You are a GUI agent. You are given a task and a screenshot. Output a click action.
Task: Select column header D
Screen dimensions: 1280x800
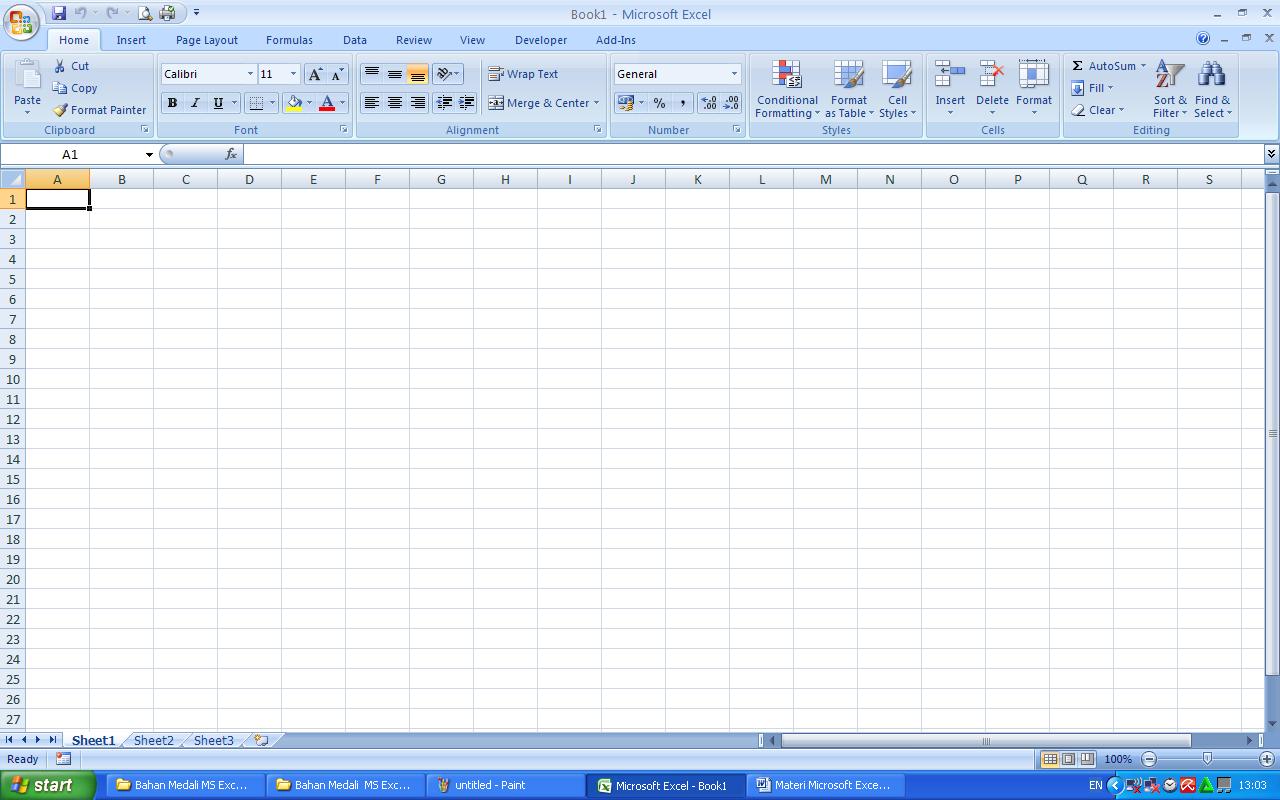[249, 179]
